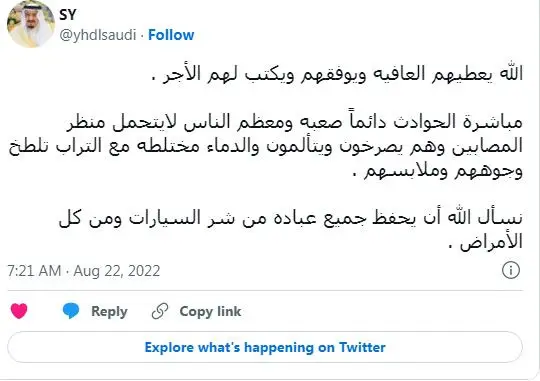Like the tweet with the heart icon
This screenshot has height=381, width=540.
coord(19,311)
